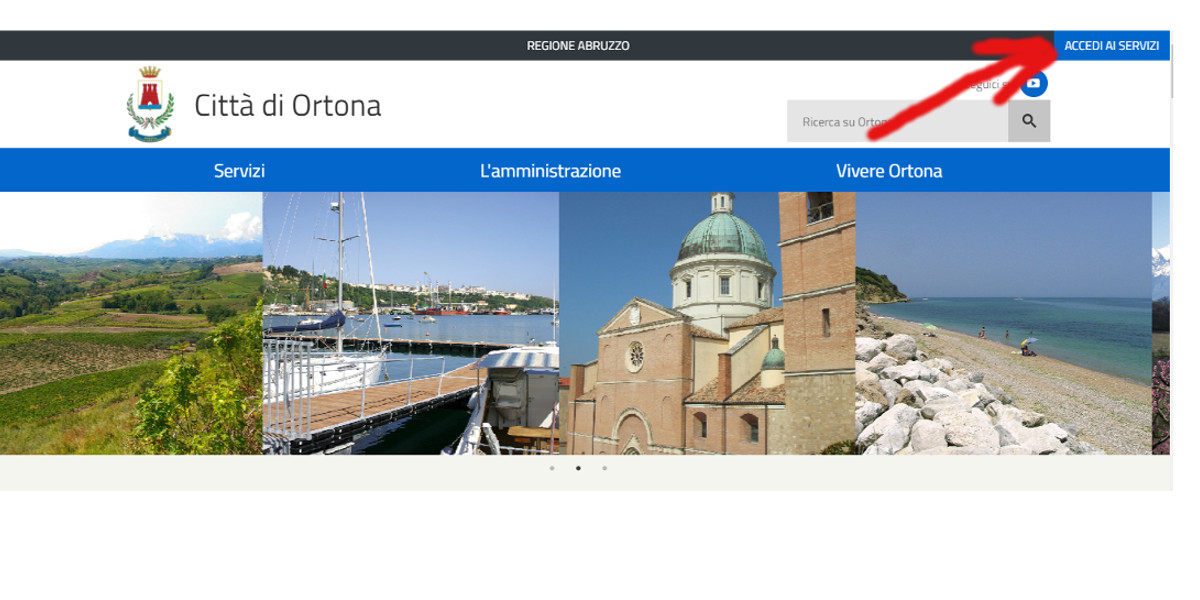
Task: Select the first carousel dot indicator
Action: (552, 468)
